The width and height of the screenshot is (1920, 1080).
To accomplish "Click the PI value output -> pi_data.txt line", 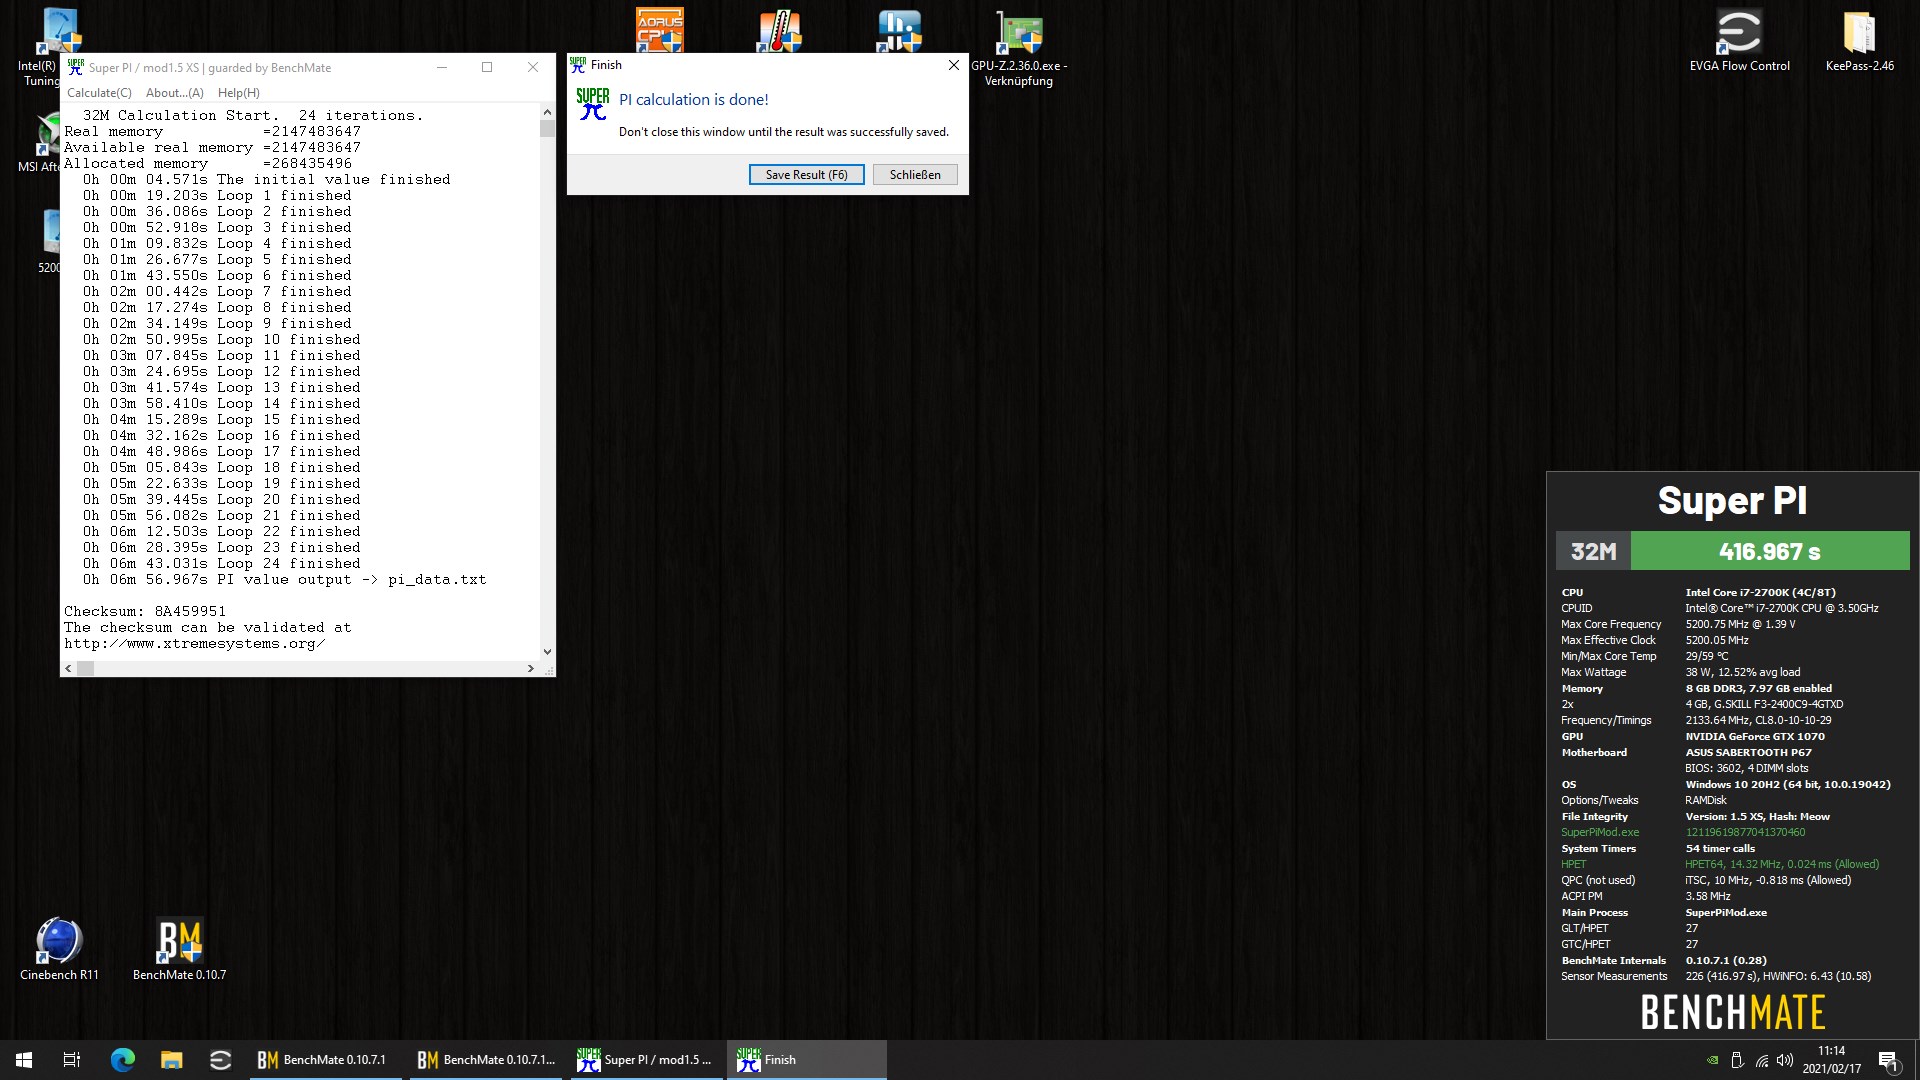I will [x=284, y=579].
